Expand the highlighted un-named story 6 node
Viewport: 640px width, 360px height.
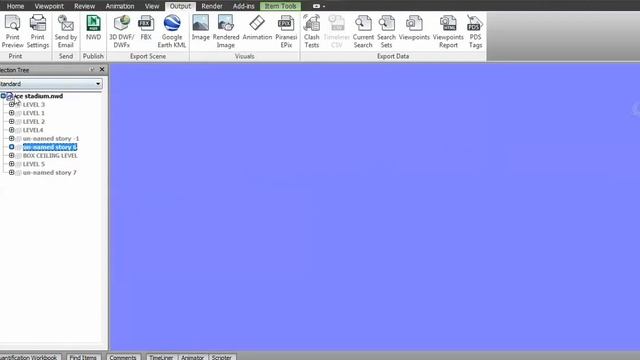click(11, 147)
